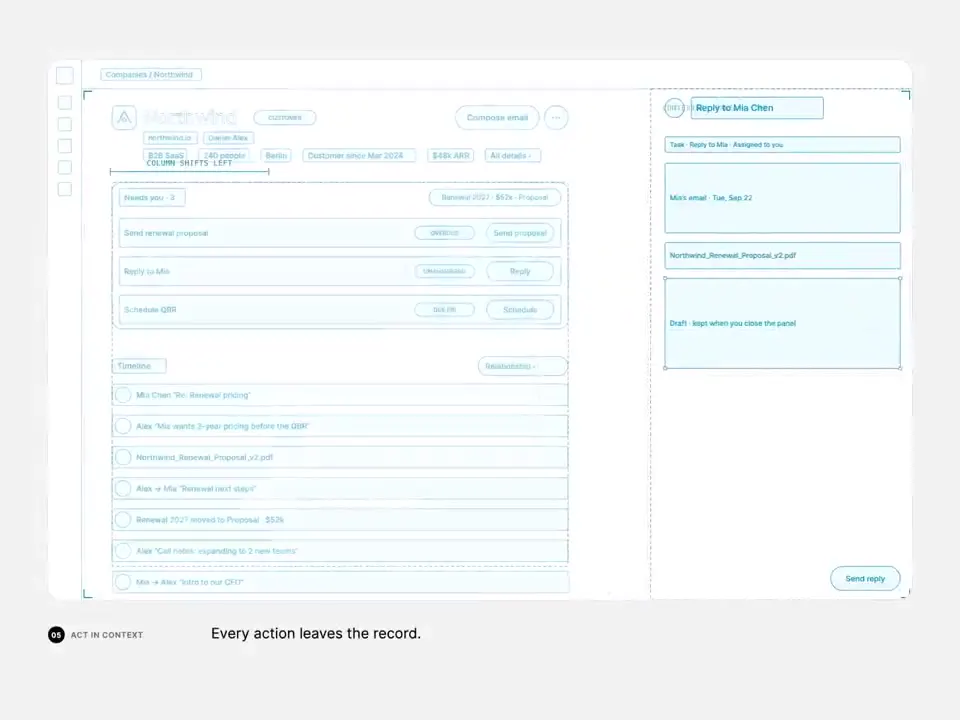Open the Companies / Northwind breadcrumb
960x720 pixels.
pyautogui.click(x=151, y=75)
